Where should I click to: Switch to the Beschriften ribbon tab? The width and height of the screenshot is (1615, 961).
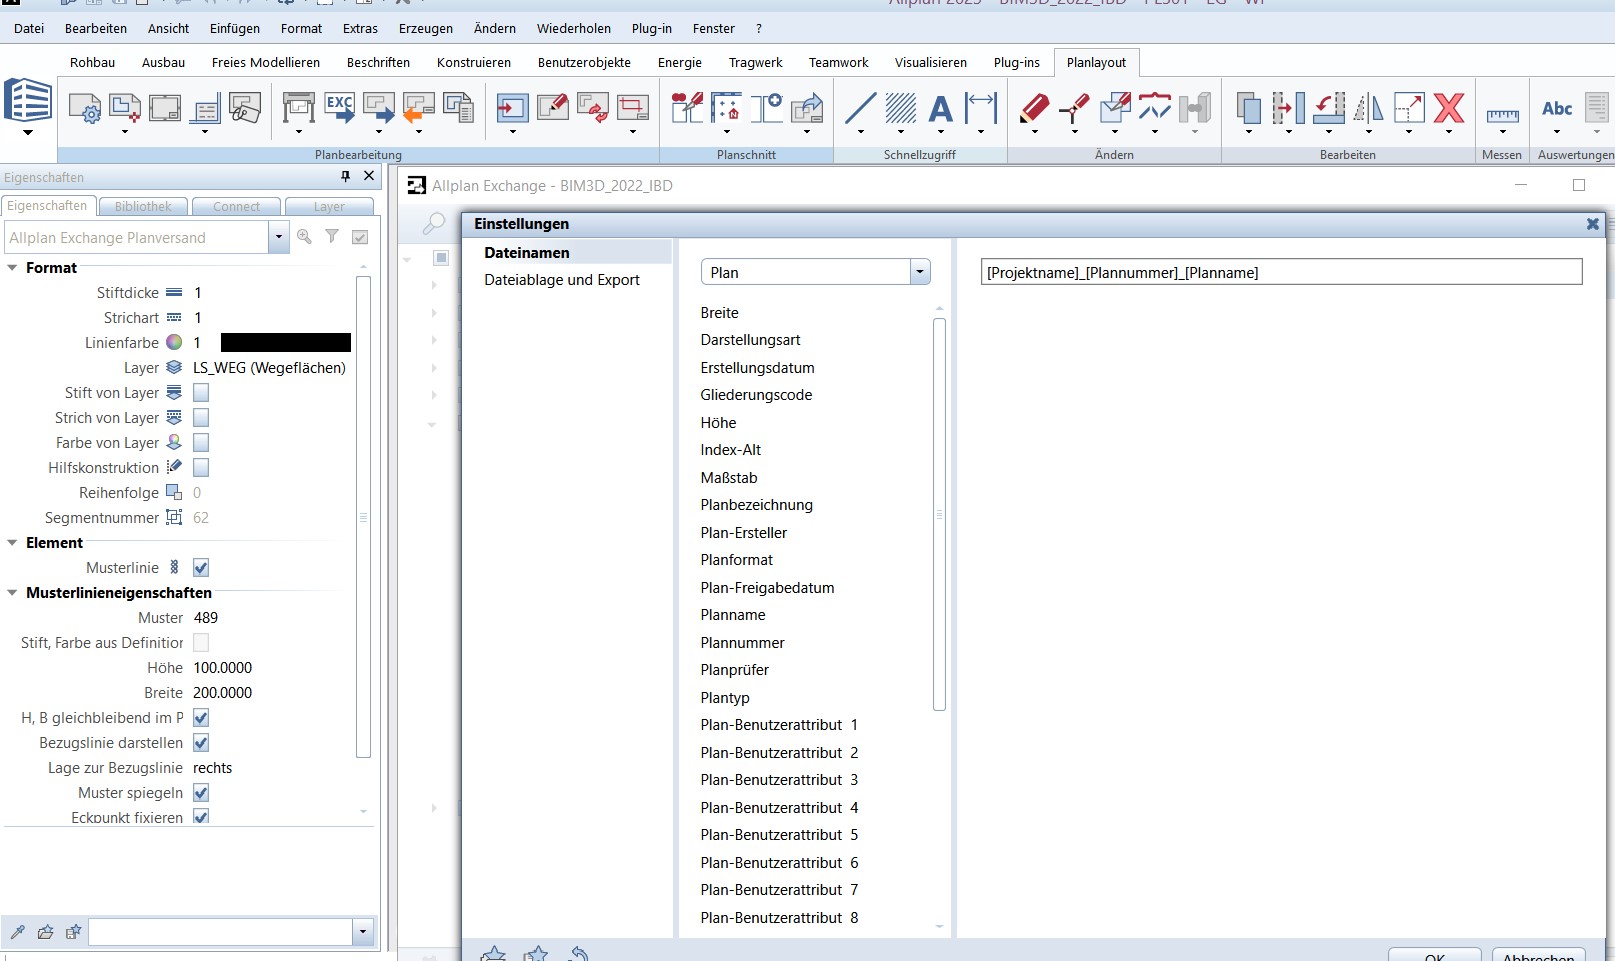pyautogui.click(x=378, y=62)
